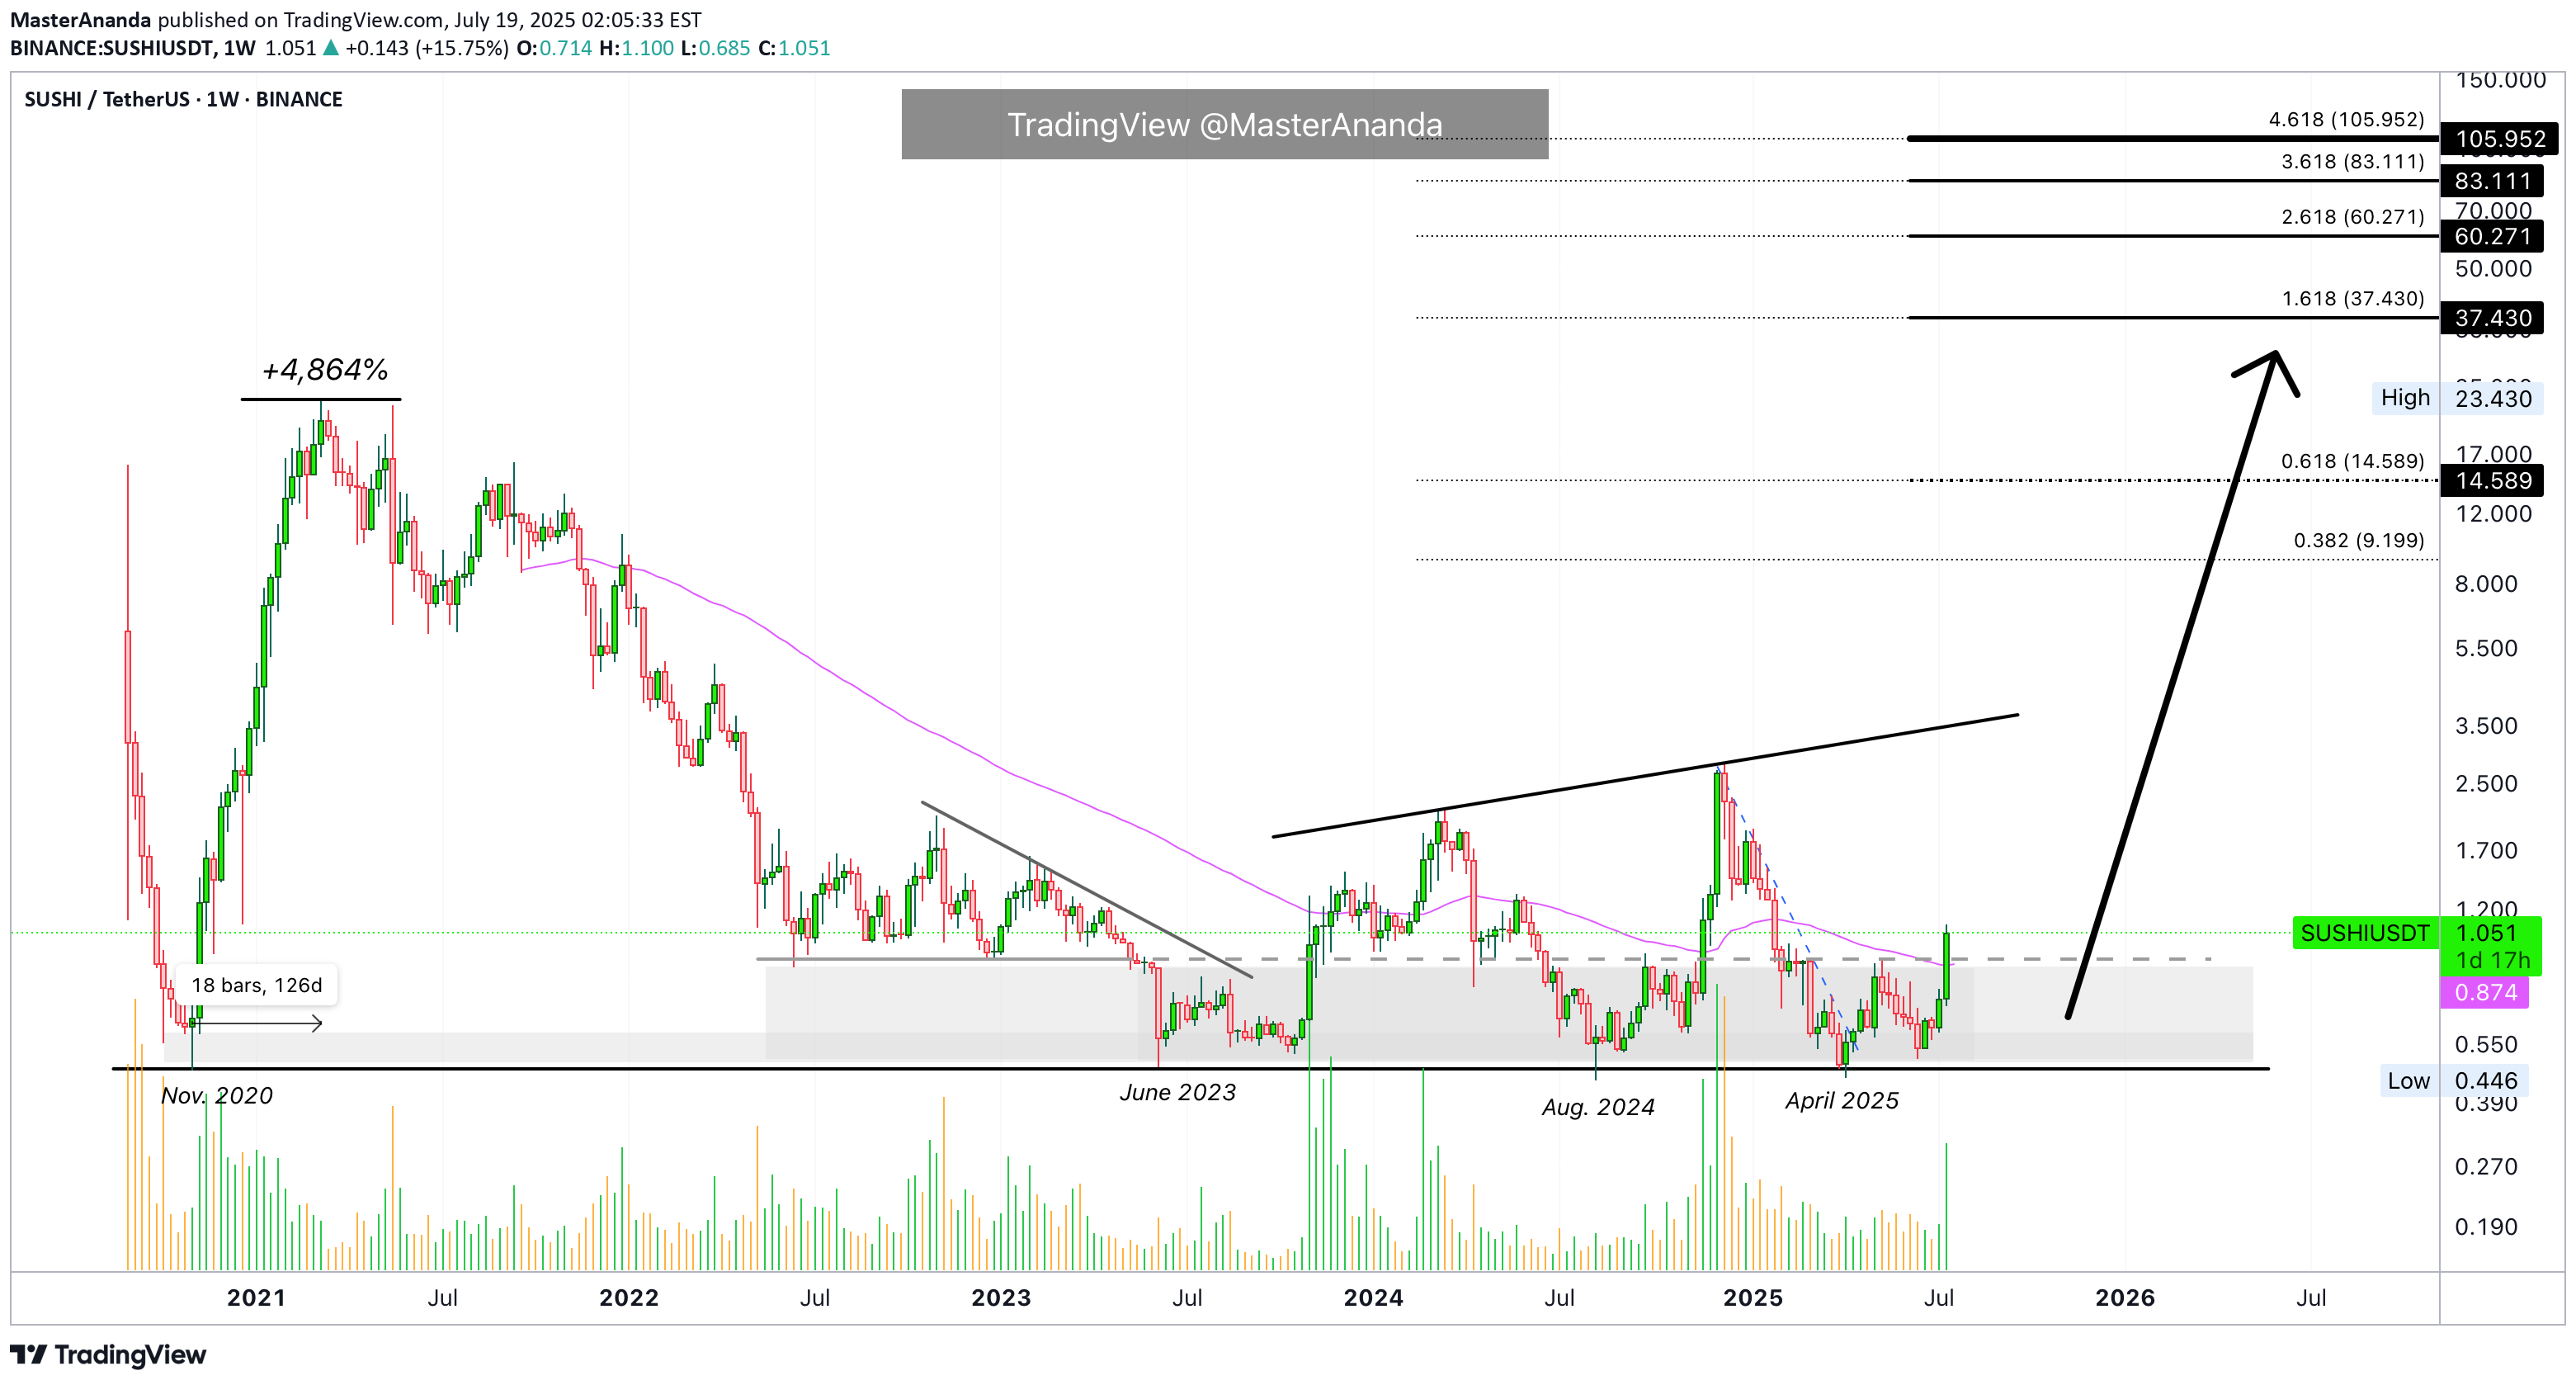Click the 3.500 price axis value
This screenshot has height=1385, width=2576.
2486,726
